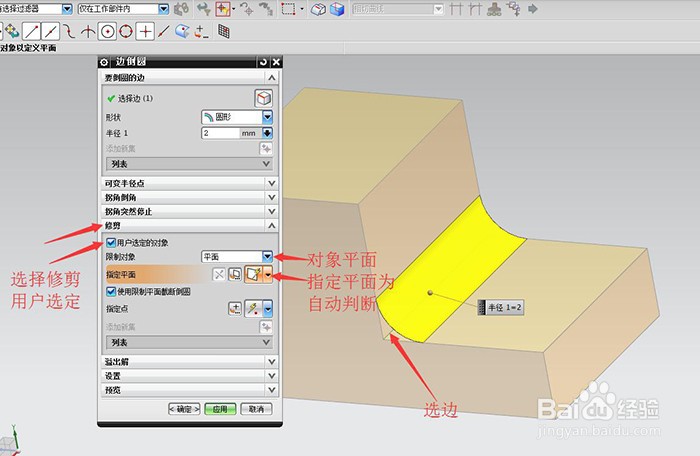Close the 边倒圆 dialog

tap(276, 62)
